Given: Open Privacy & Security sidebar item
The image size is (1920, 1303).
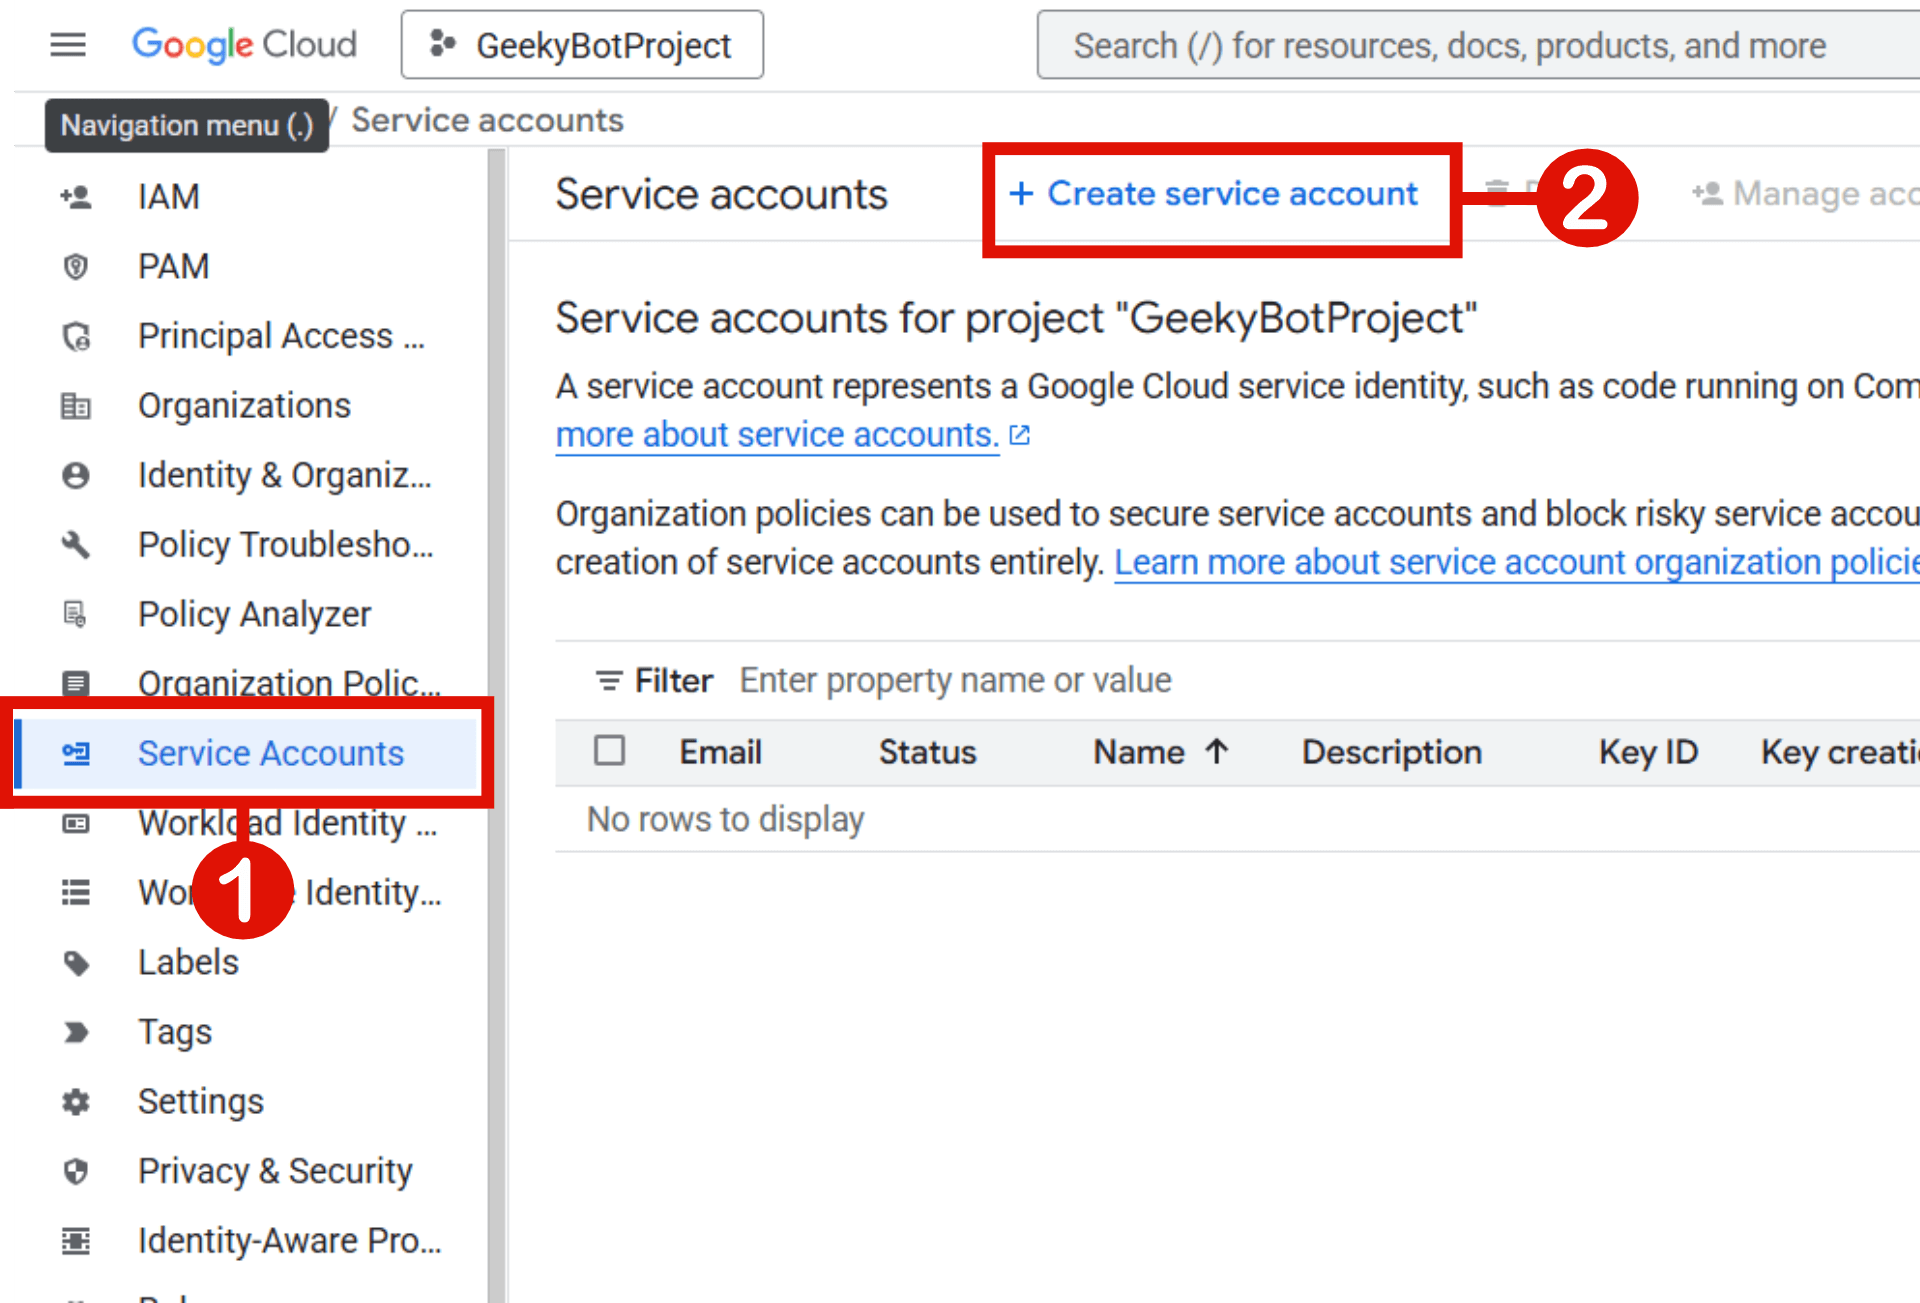Looking at the screenshot, I should coord(276,1171).
